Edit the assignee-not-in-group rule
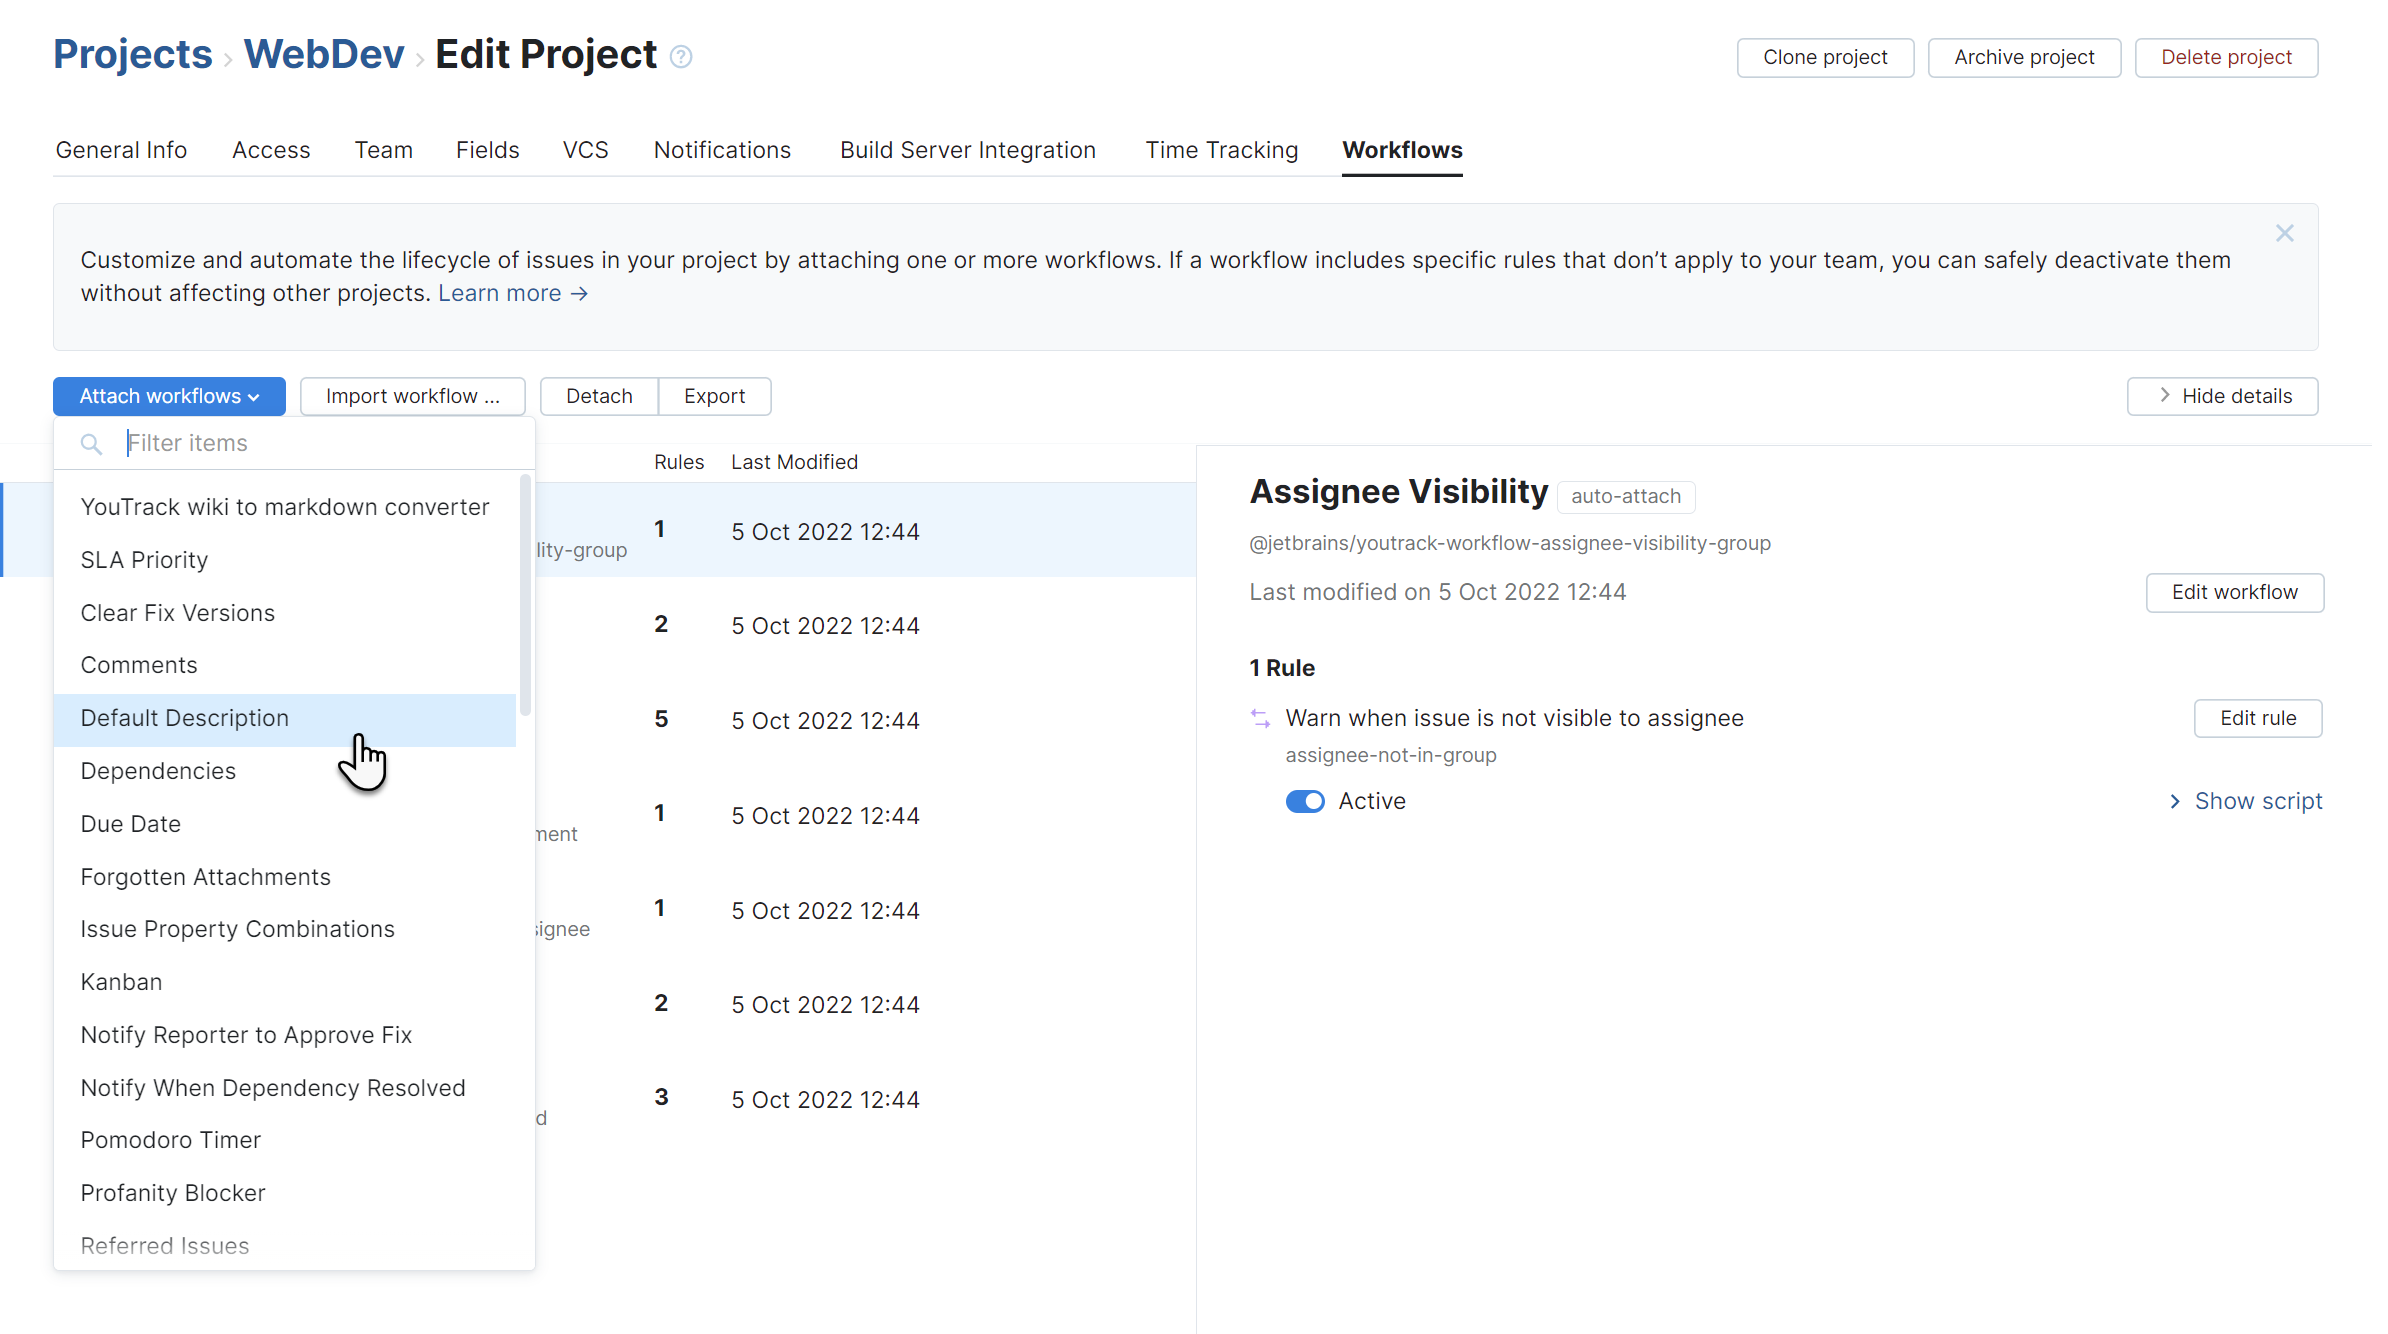The height and width of the screenshot is (1334, 2388). point(2257,718)
